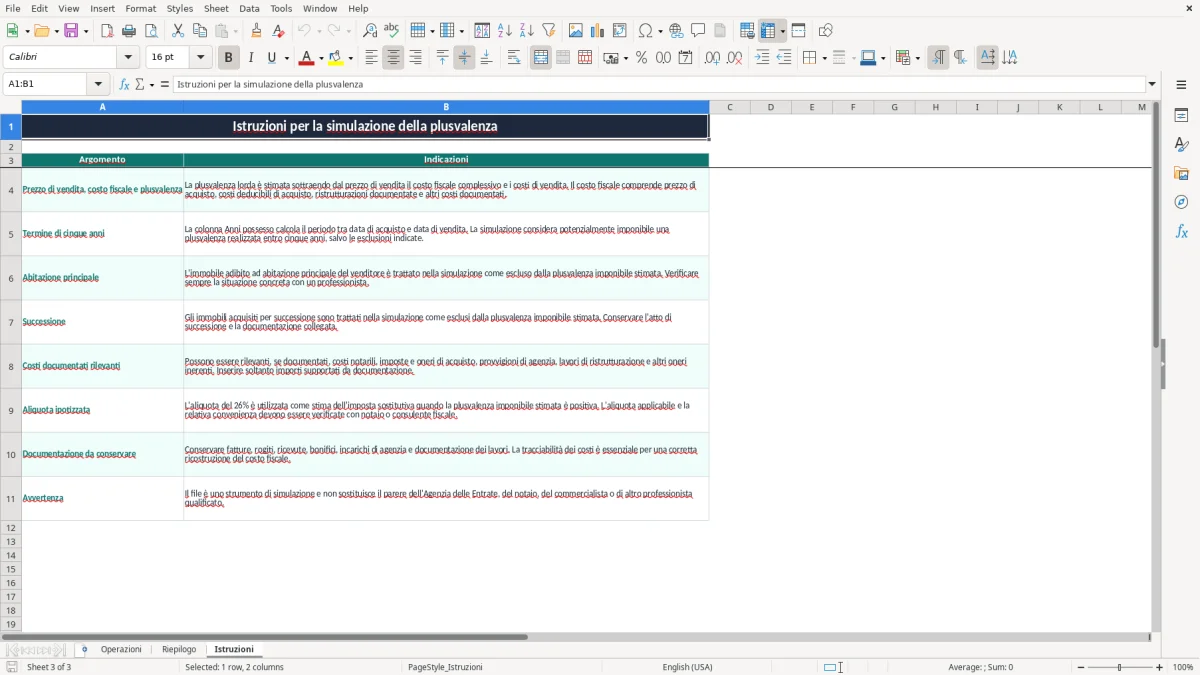Screen dimensions: 1200x675
Task: Open the File menu
Action: click(x=12, y=8)
